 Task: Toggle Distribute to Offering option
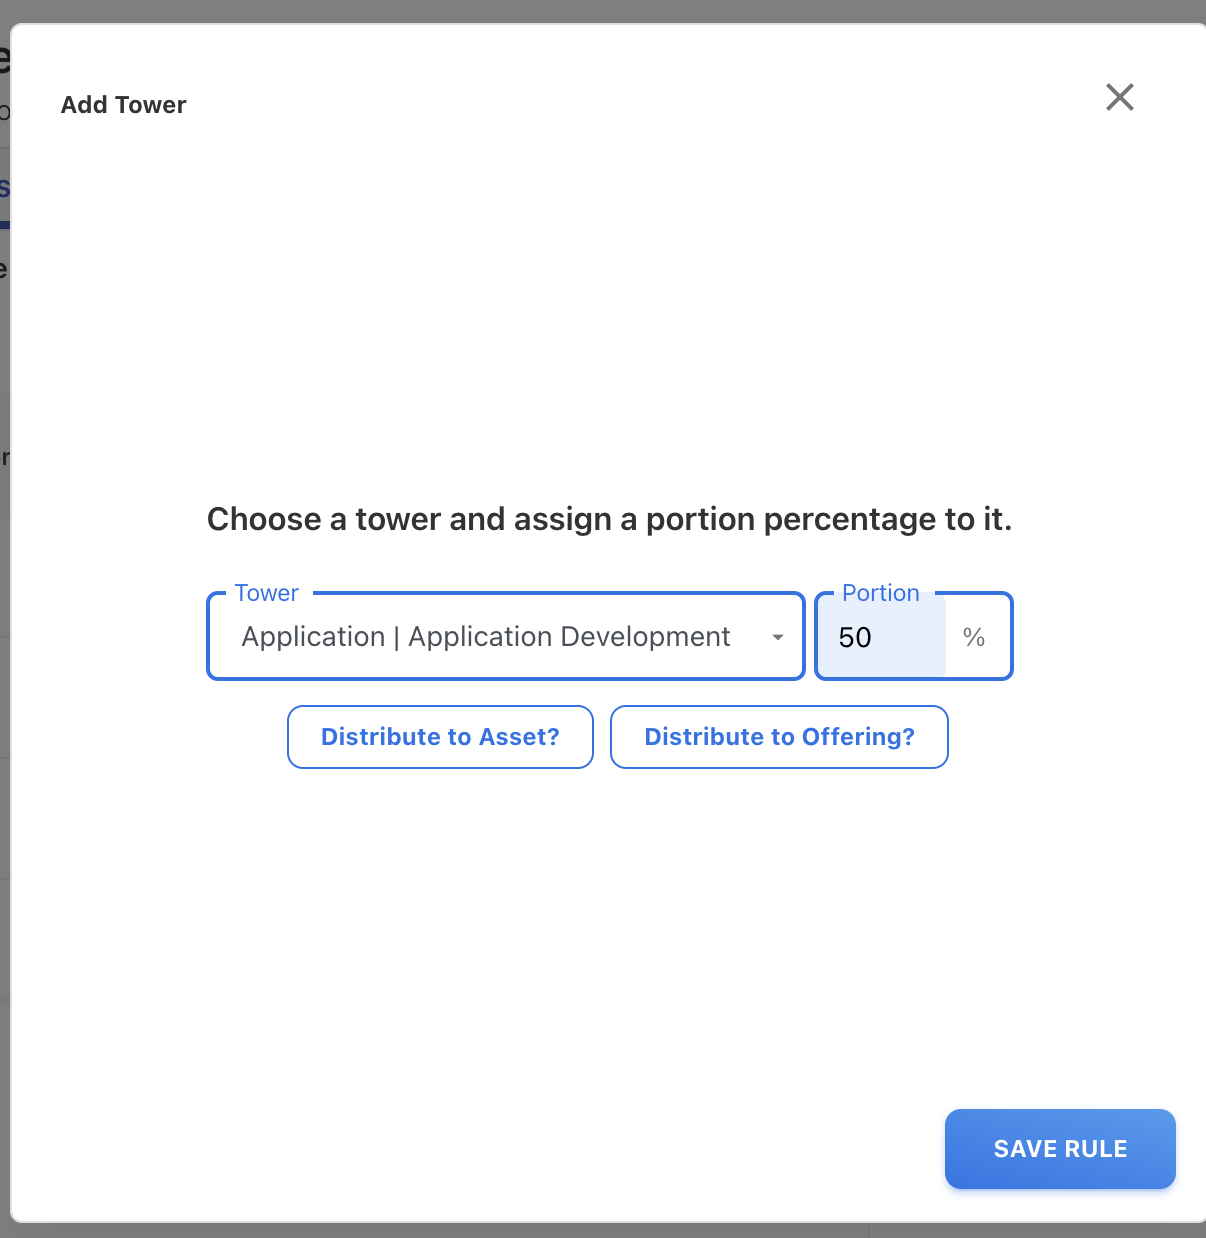[779, 737]
